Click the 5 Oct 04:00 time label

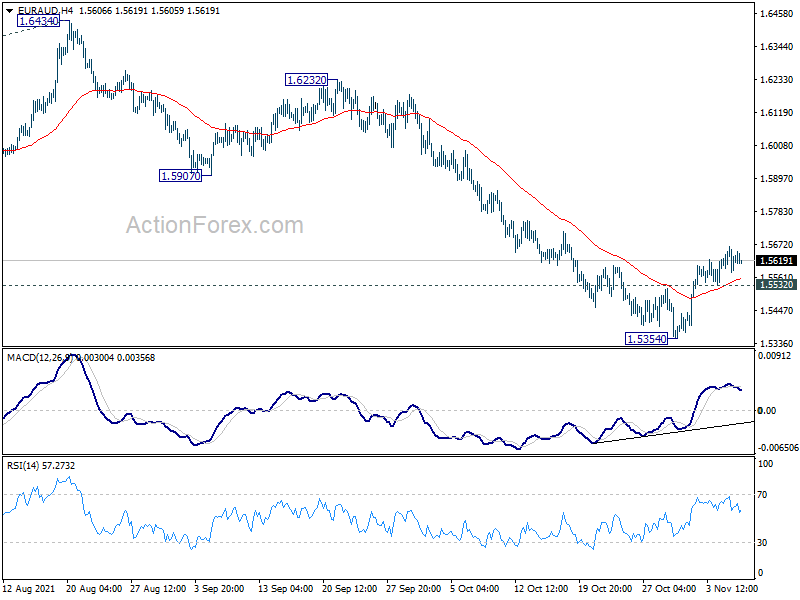coord(474,589)
